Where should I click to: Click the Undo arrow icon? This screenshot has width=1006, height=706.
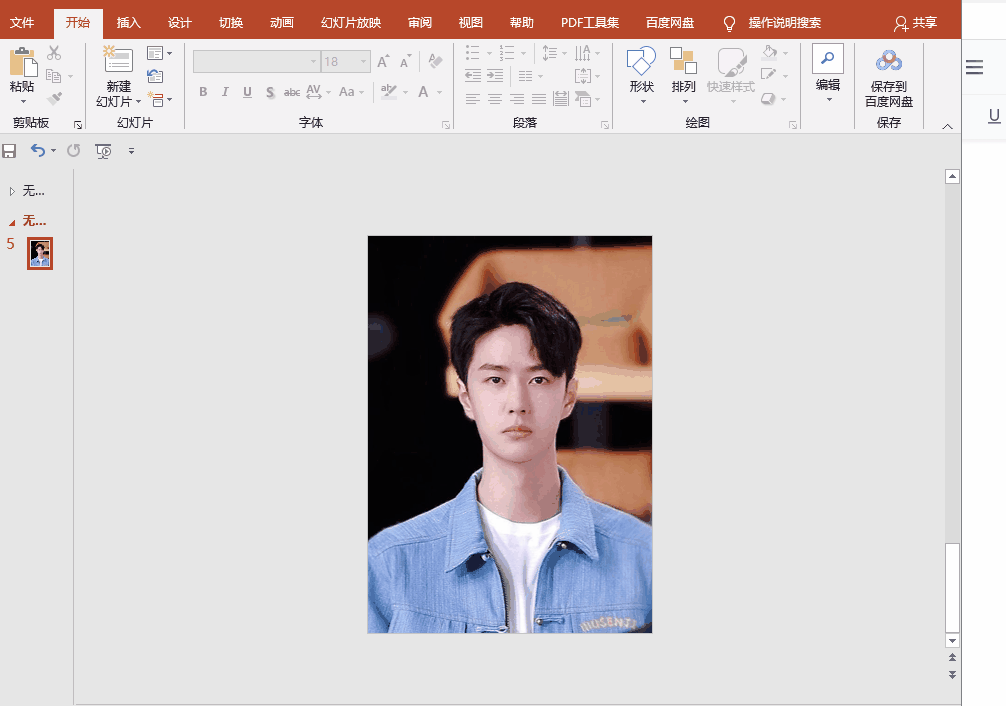point(38,151)
